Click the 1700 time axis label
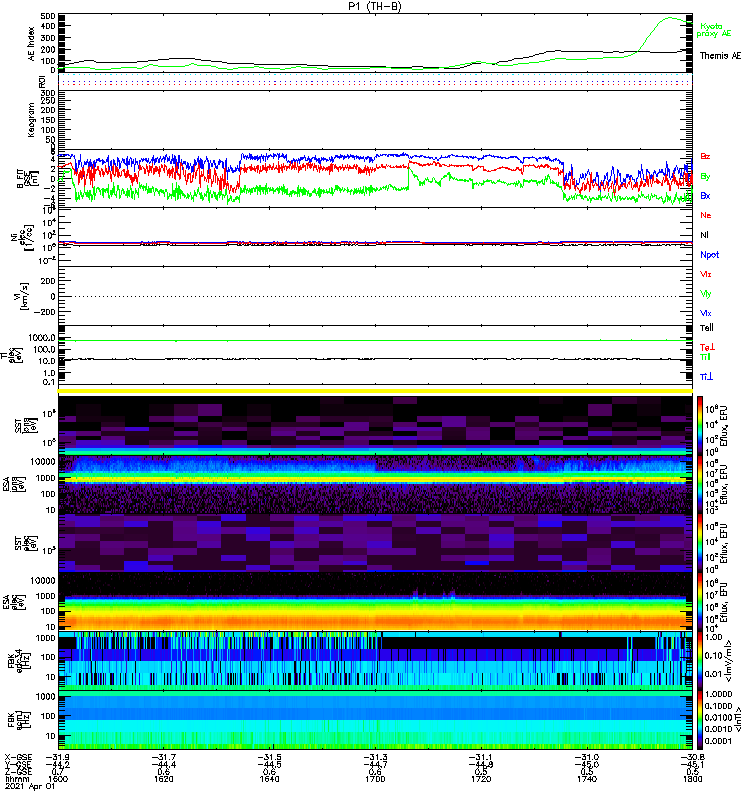Screen dimensions: 750x800 pyautogui.click(x=375, y=779)
